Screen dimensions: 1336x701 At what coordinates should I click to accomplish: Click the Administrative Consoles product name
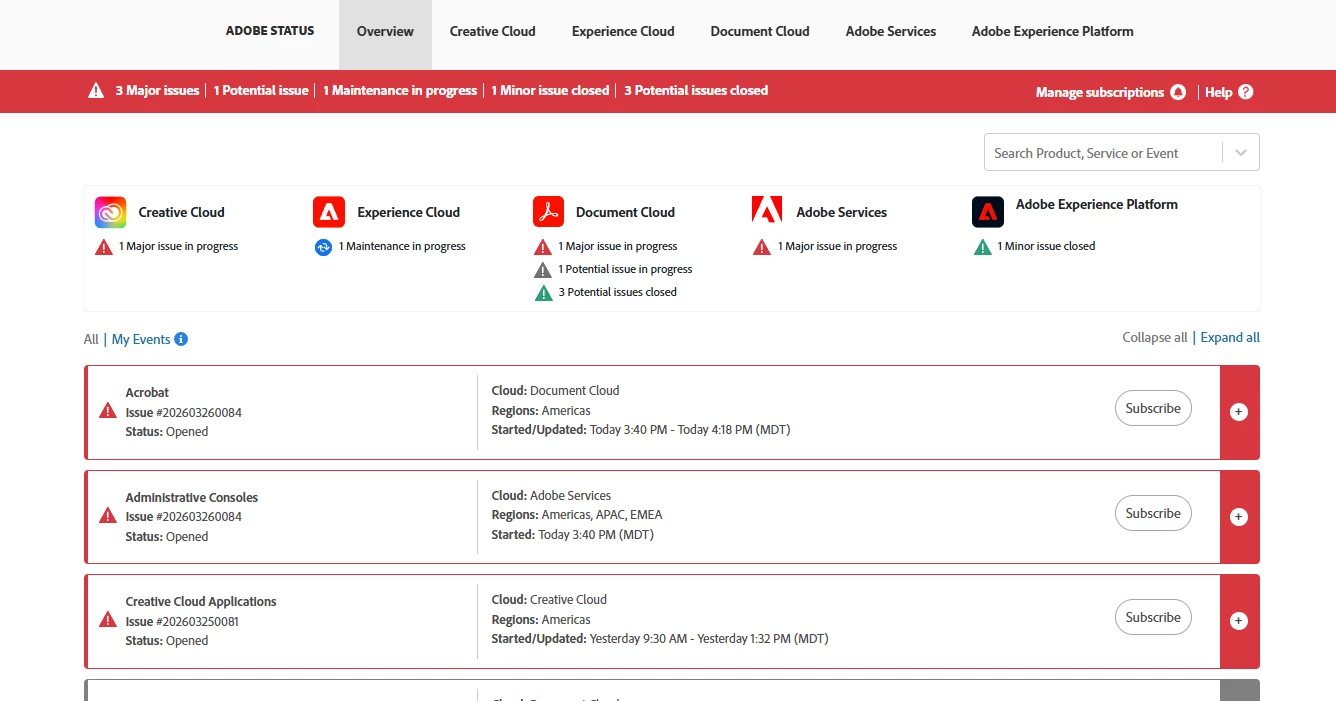click(x=192, y=497)
